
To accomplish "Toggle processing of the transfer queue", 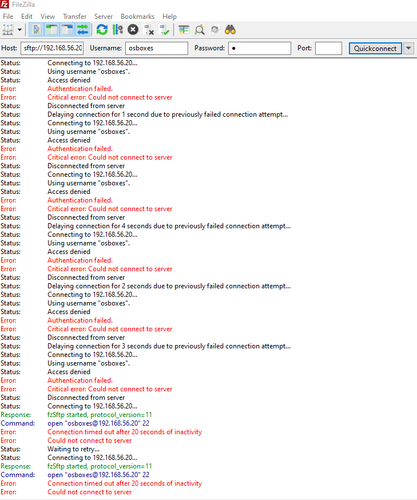I will tap(117, 30).
